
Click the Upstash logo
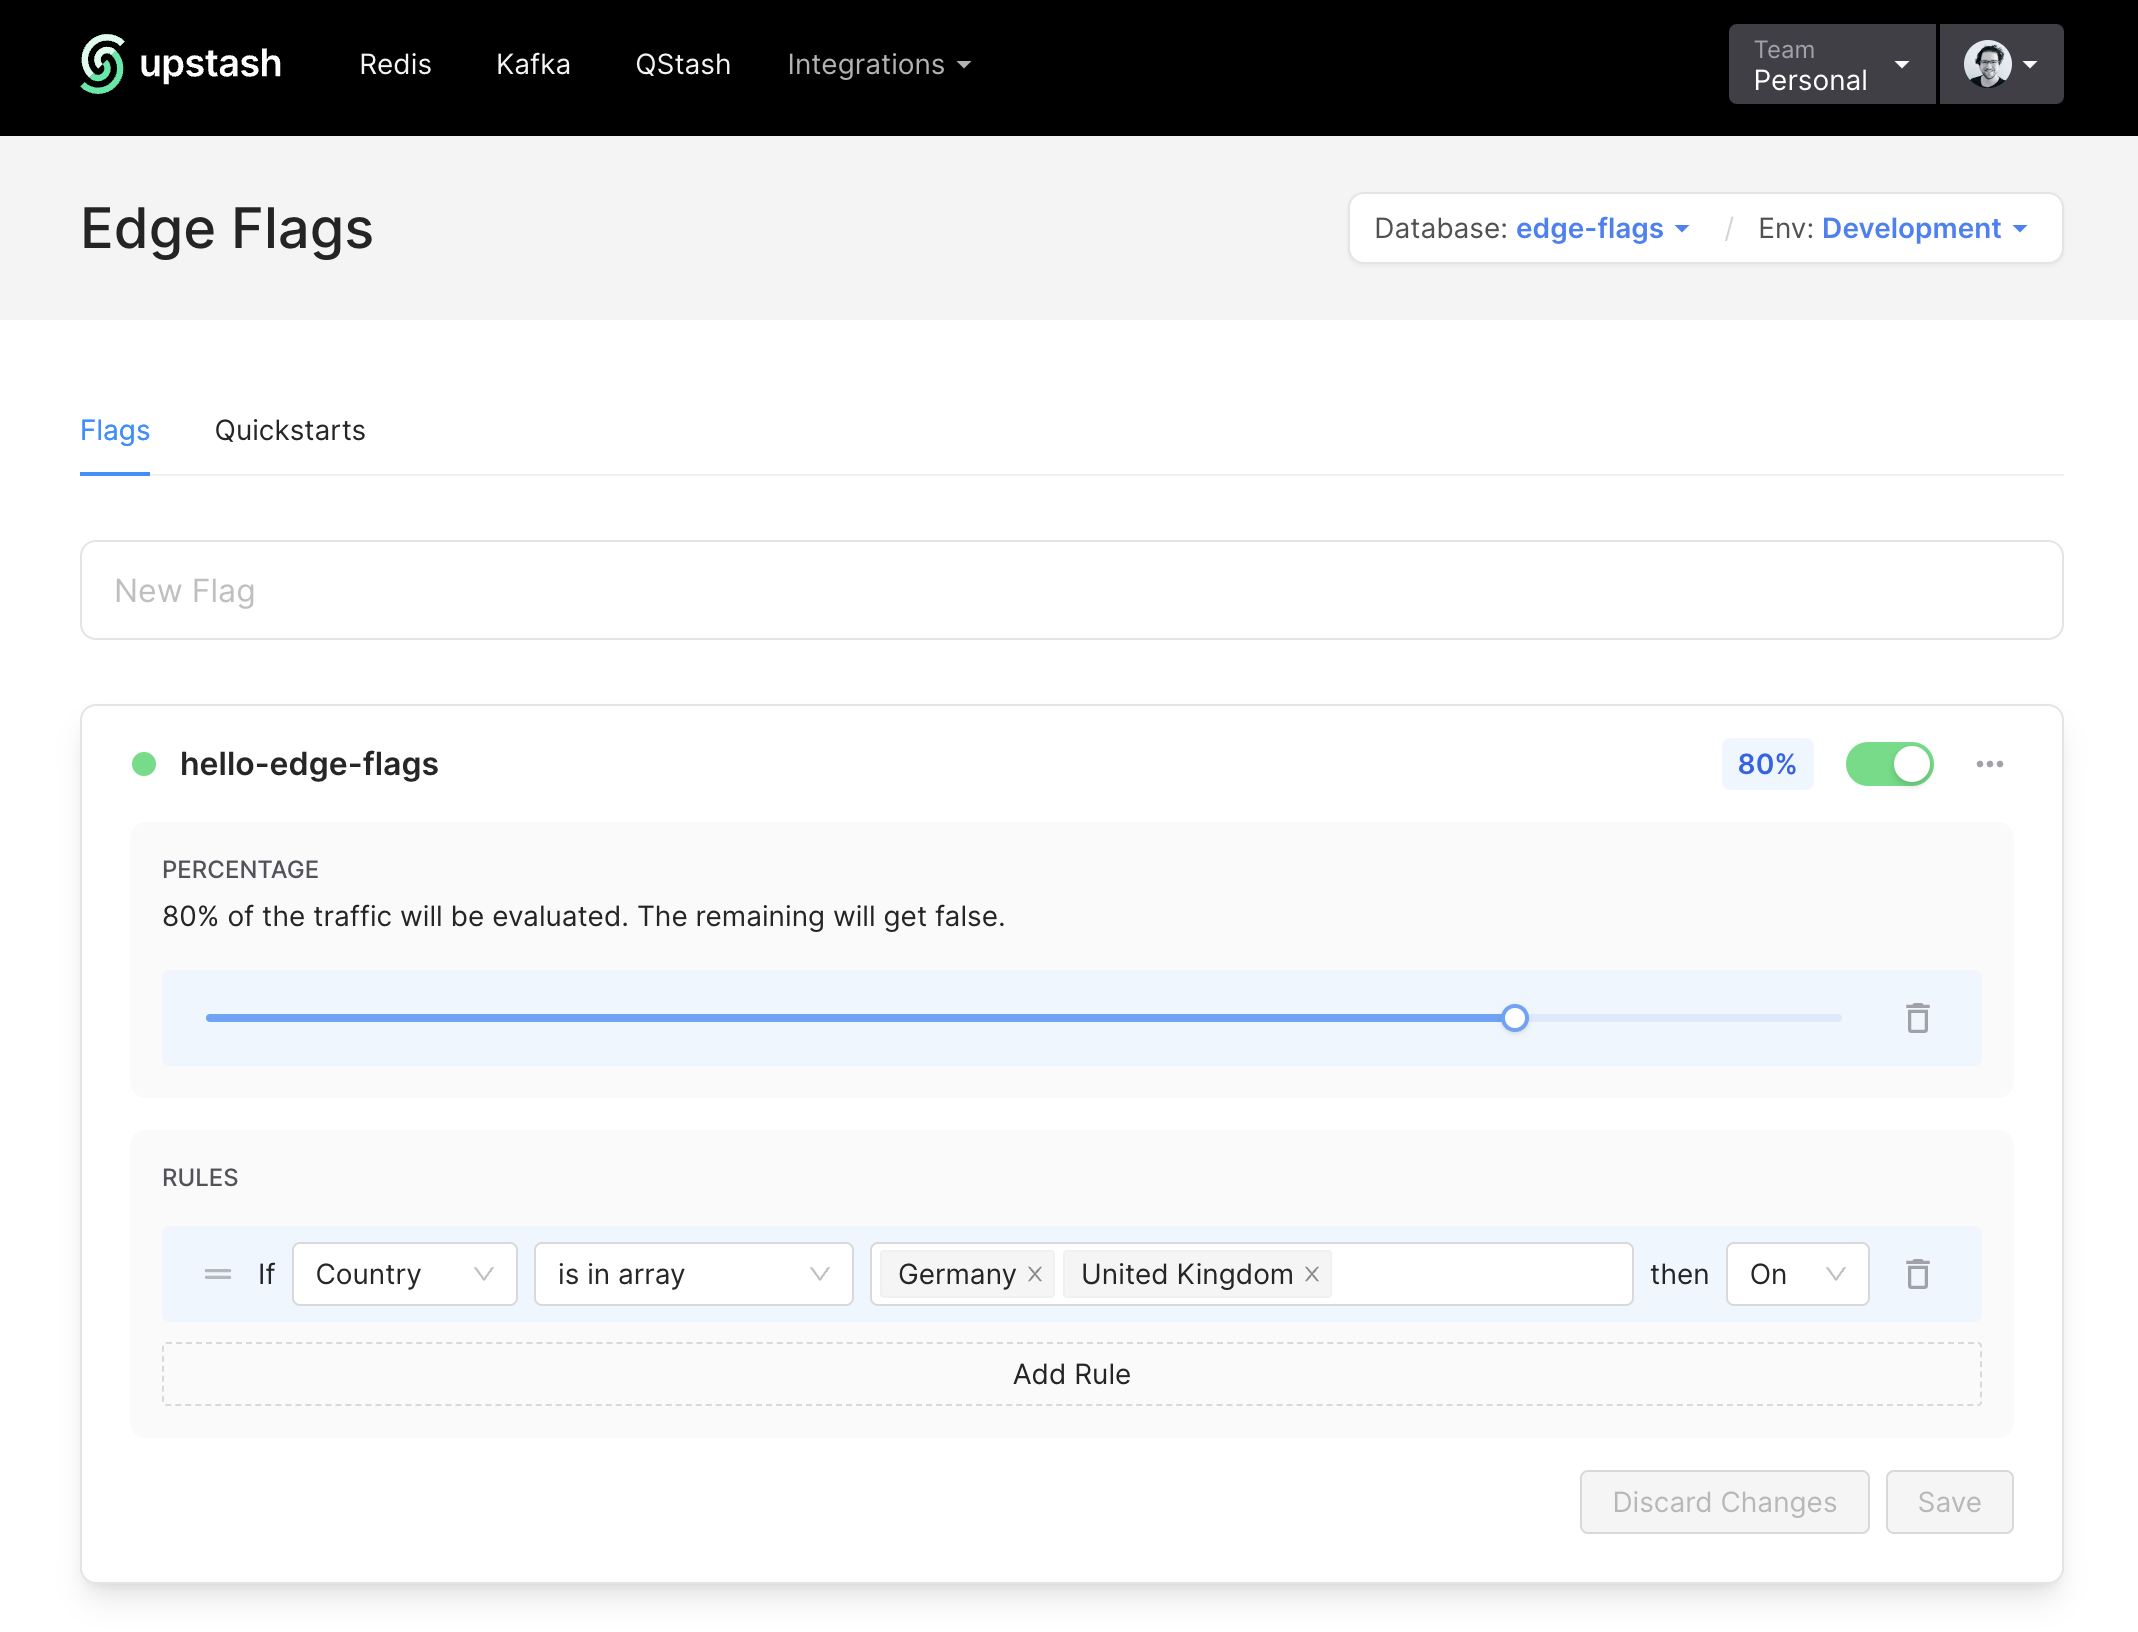click(181, 64)
